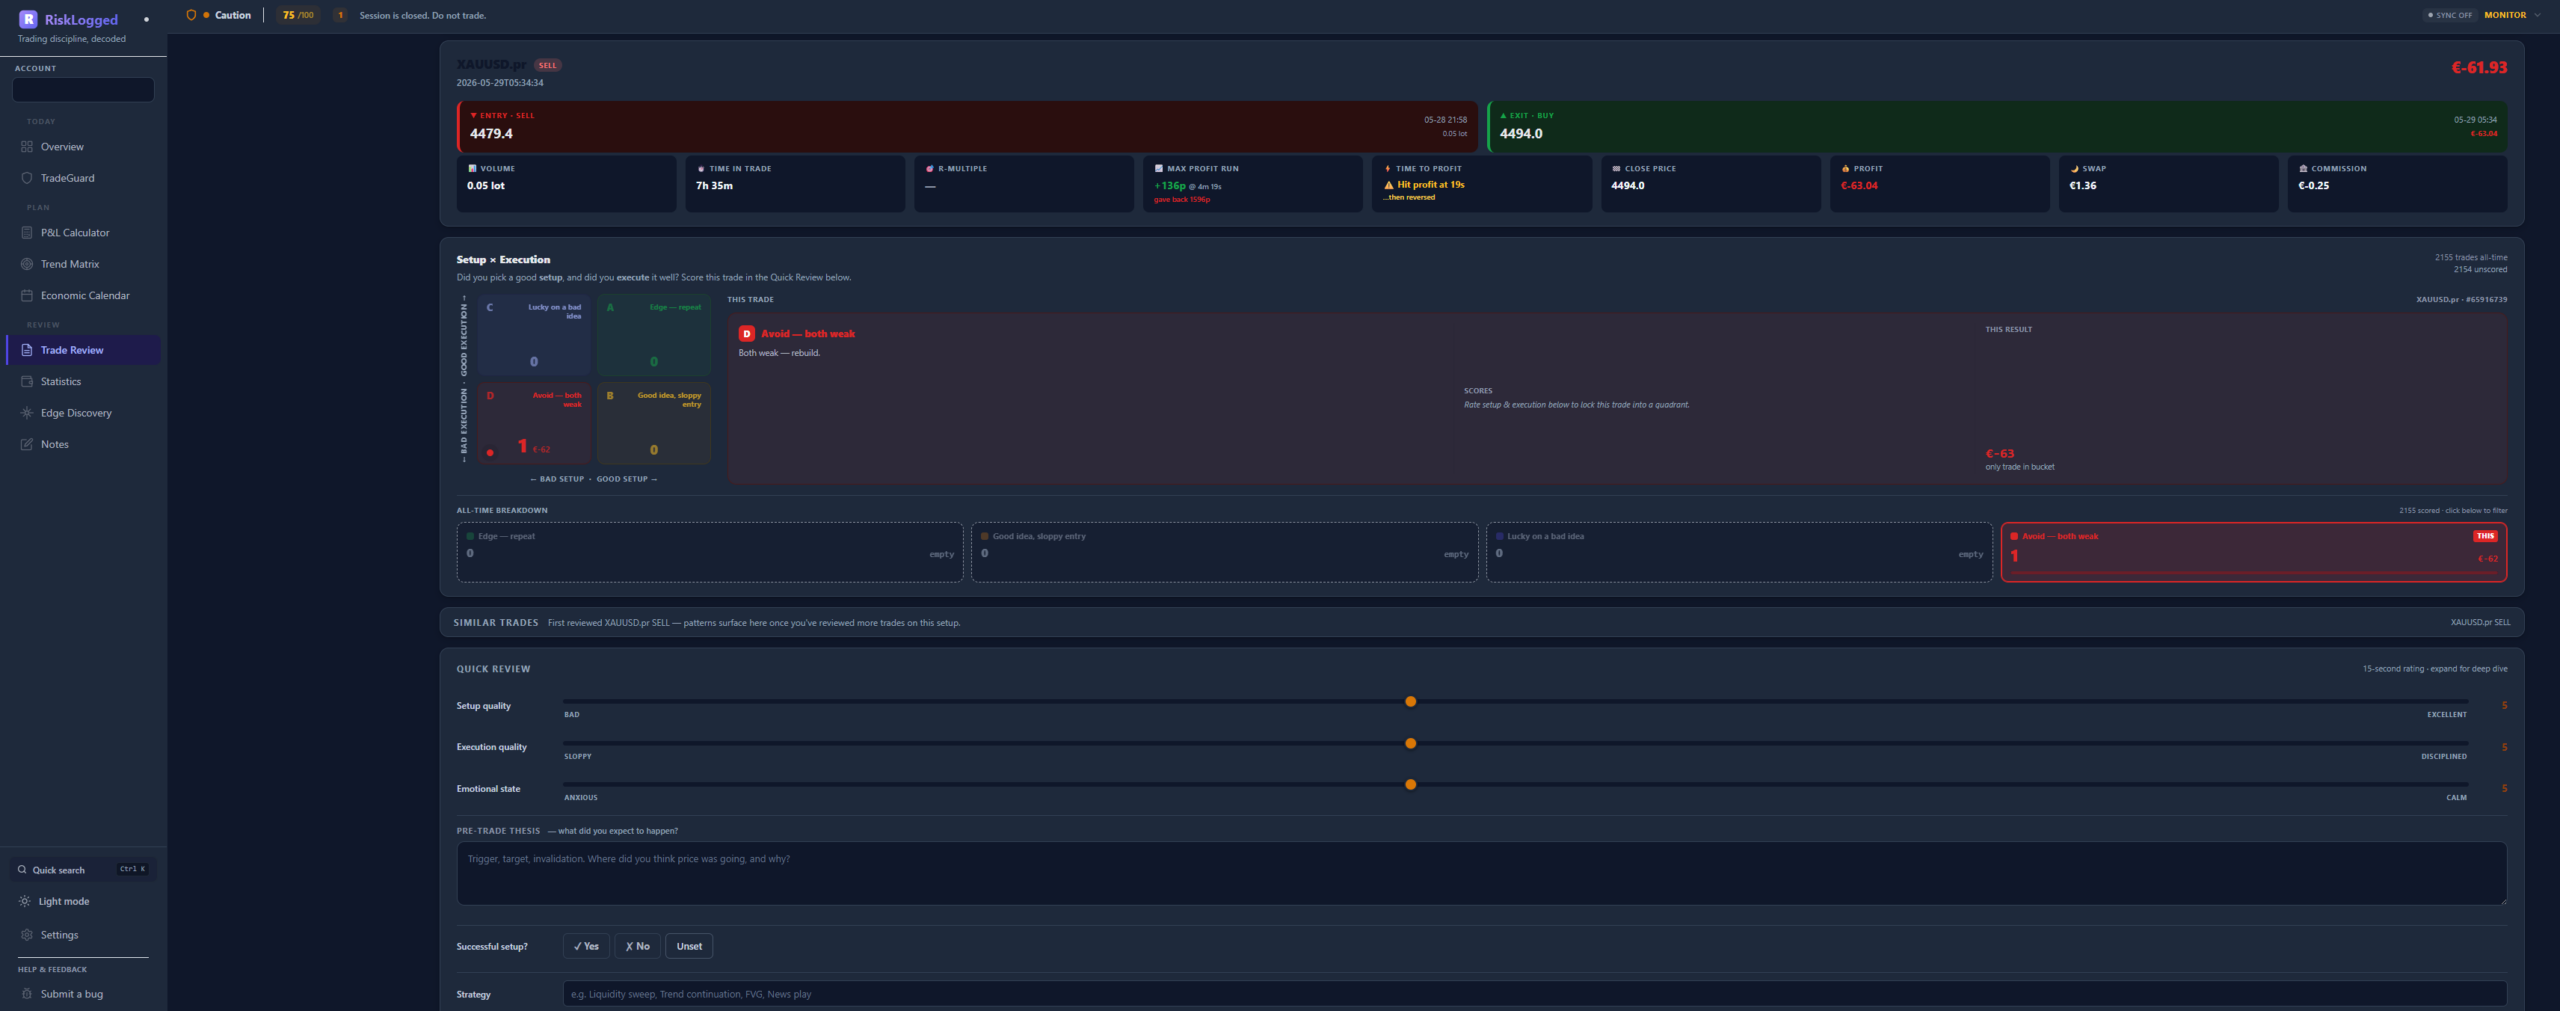Click the P&L Calculator icon
The height and width of the screenshot is (1011, 2560).
click(x=27, y=233)
